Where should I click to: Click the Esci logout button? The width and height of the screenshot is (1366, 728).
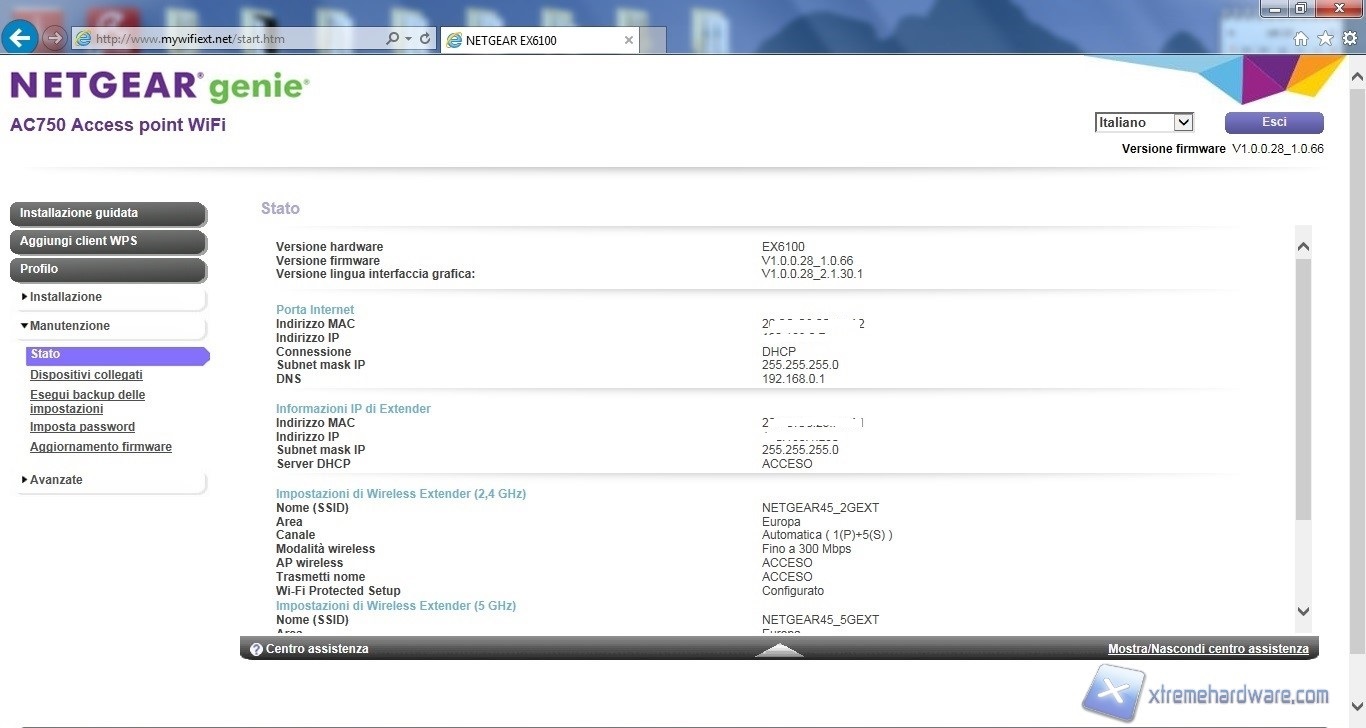click(x=1273, y=122)
